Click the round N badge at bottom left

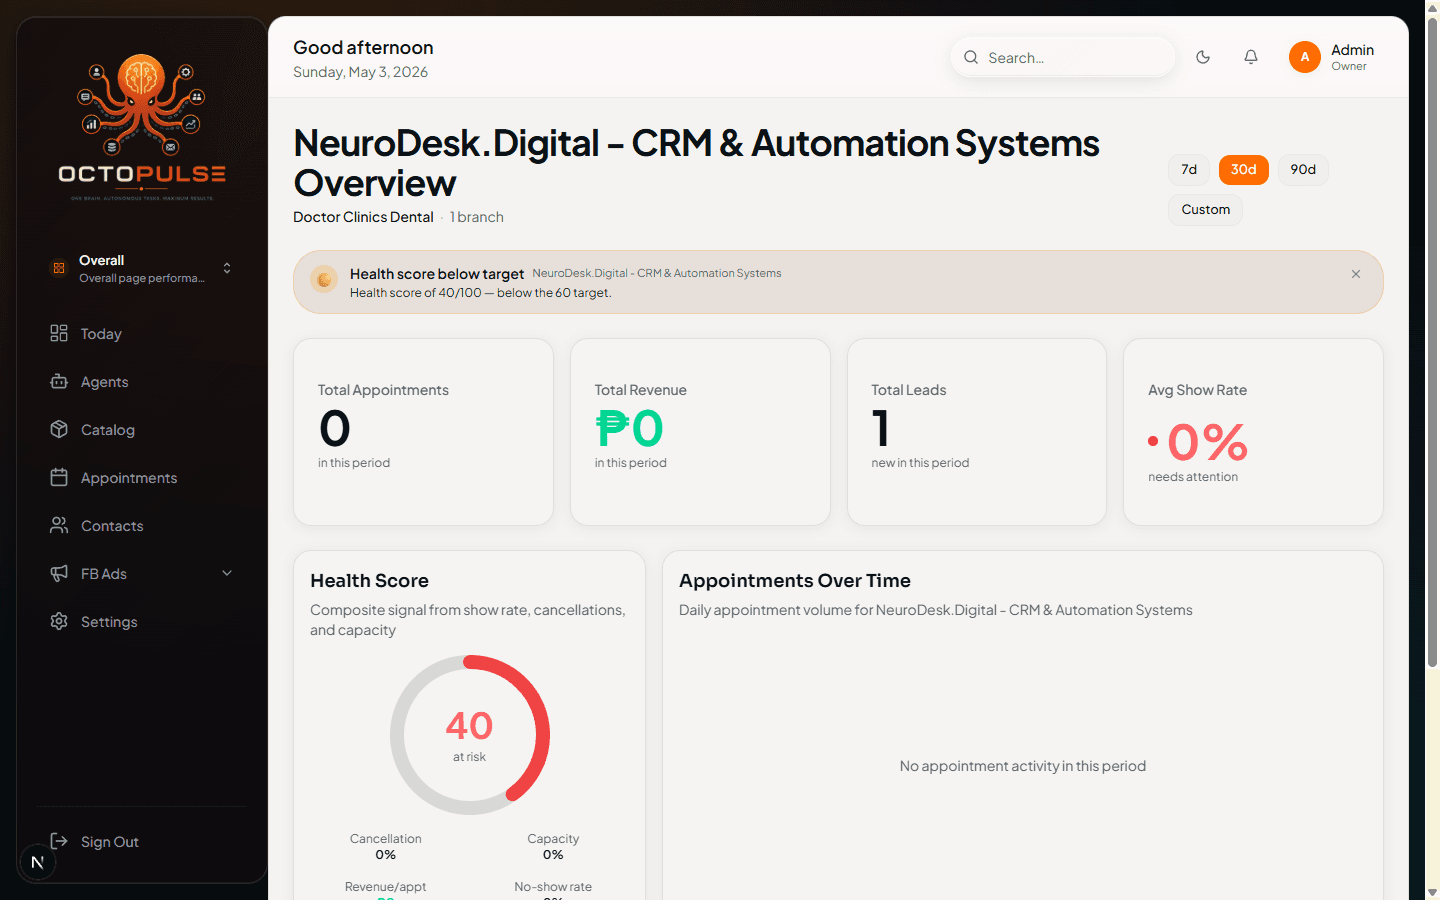37,862
